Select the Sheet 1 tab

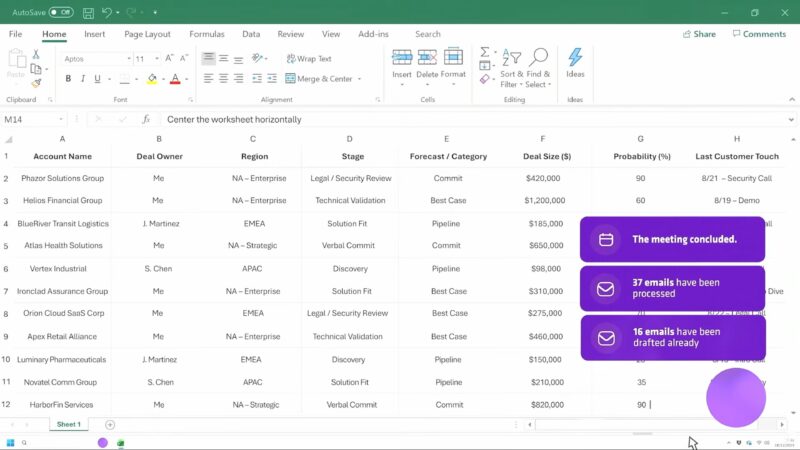tap(69, 424)
